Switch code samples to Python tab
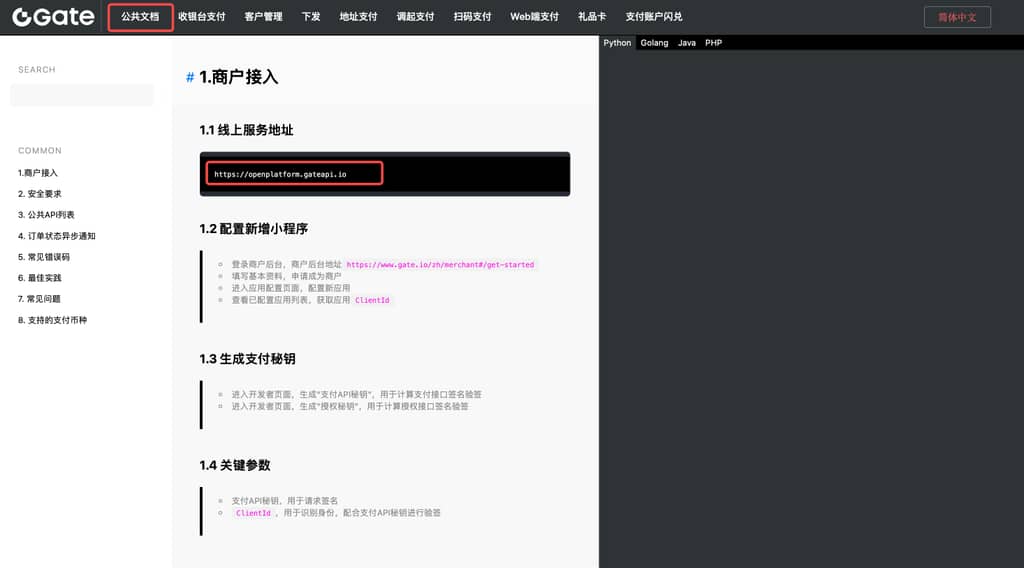 coord(617,43)
